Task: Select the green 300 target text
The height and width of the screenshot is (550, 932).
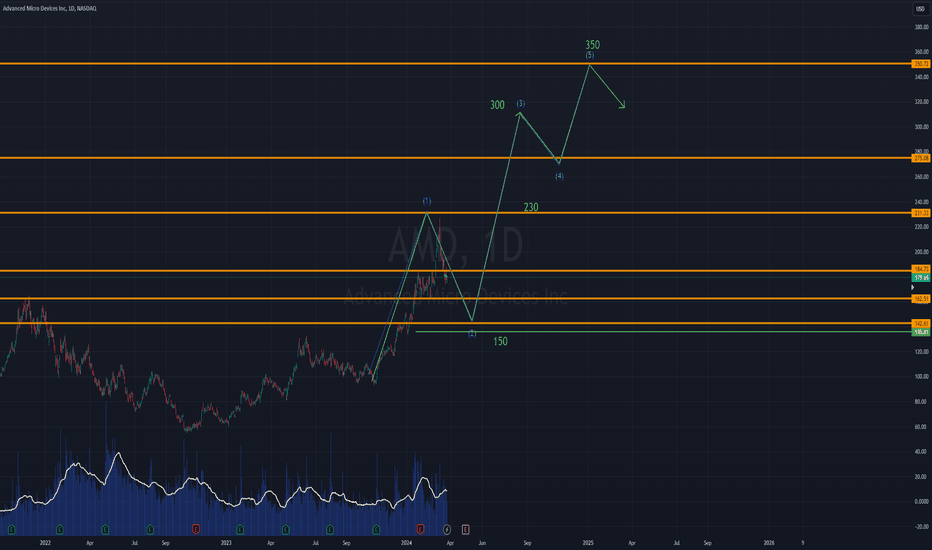Action: (x=497, y=105)
